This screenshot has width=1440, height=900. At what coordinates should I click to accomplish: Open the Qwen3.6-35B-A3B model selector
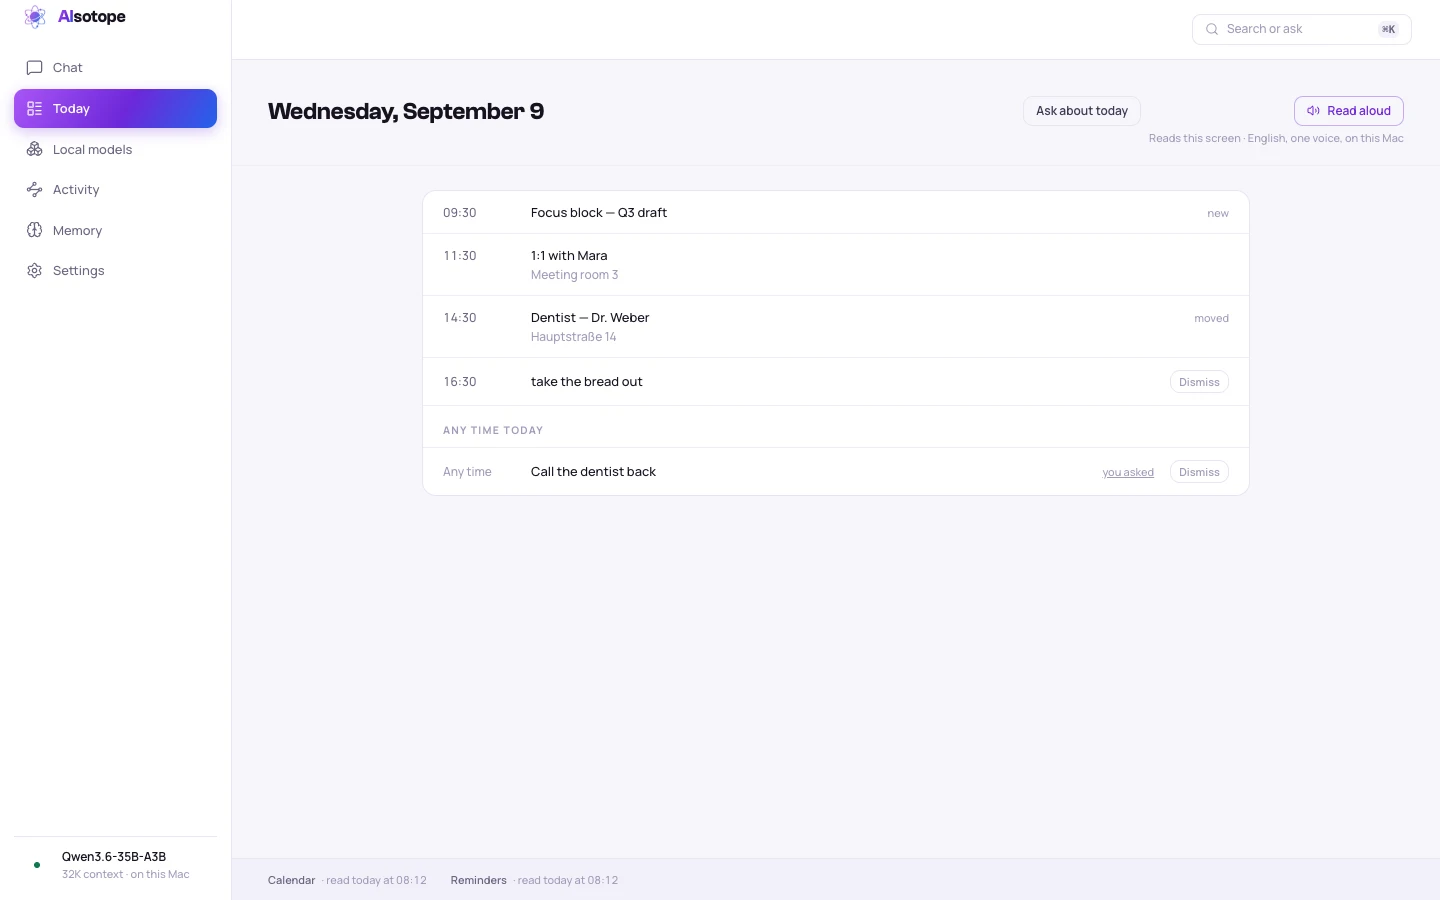pyautogui.click(x=115, y=865)
